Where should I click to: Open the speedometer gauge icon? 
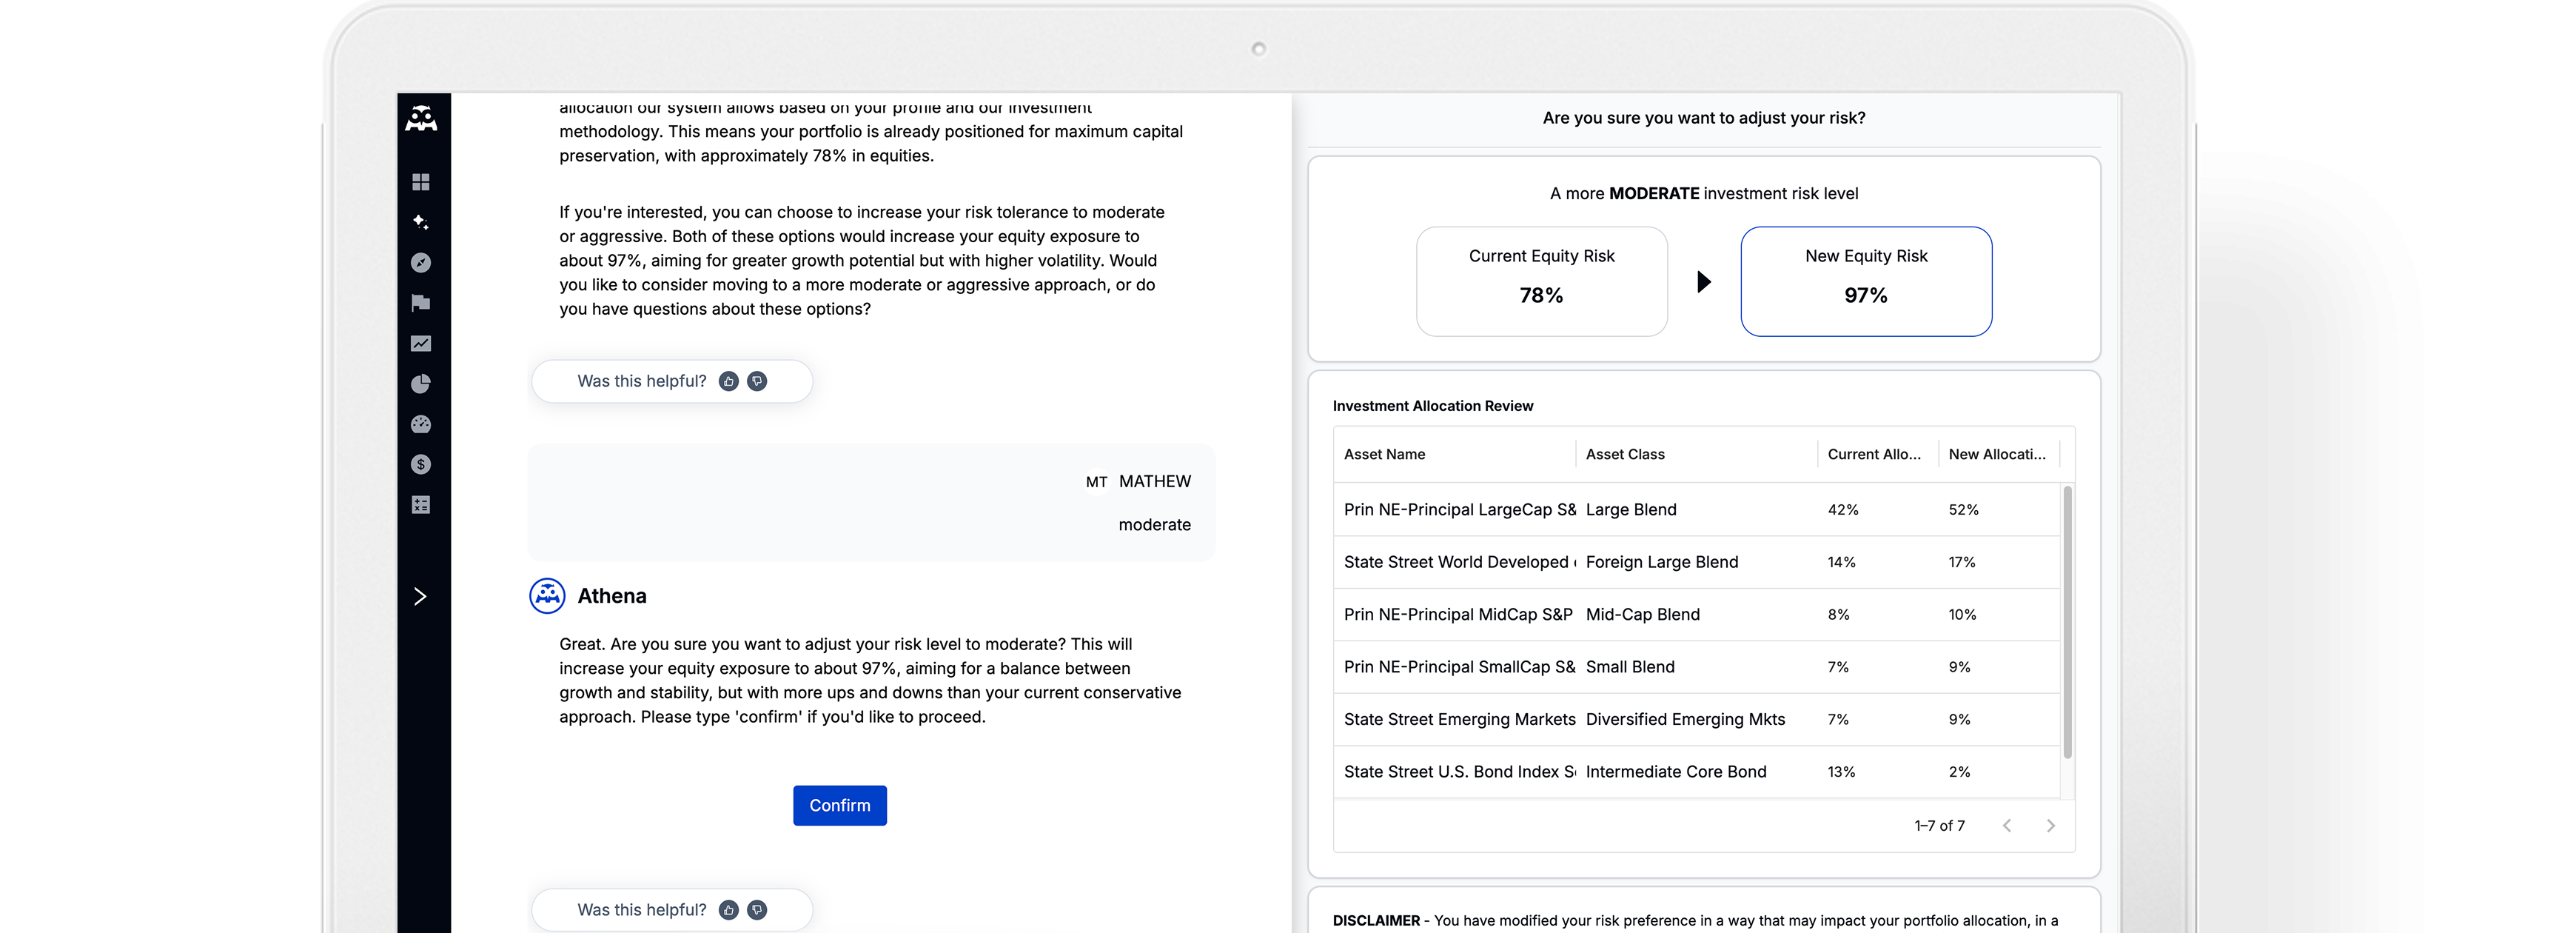click(x=421, y=424)
